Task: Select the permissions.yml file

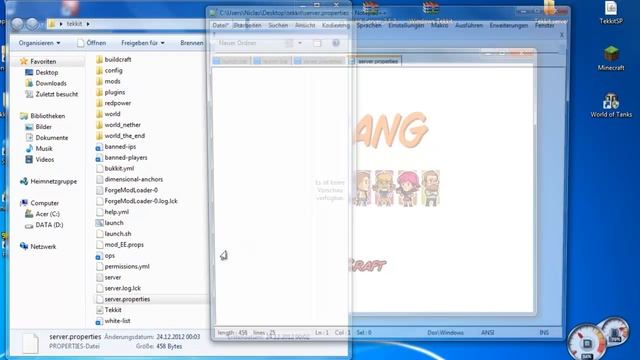Action: tap(123, 267)
